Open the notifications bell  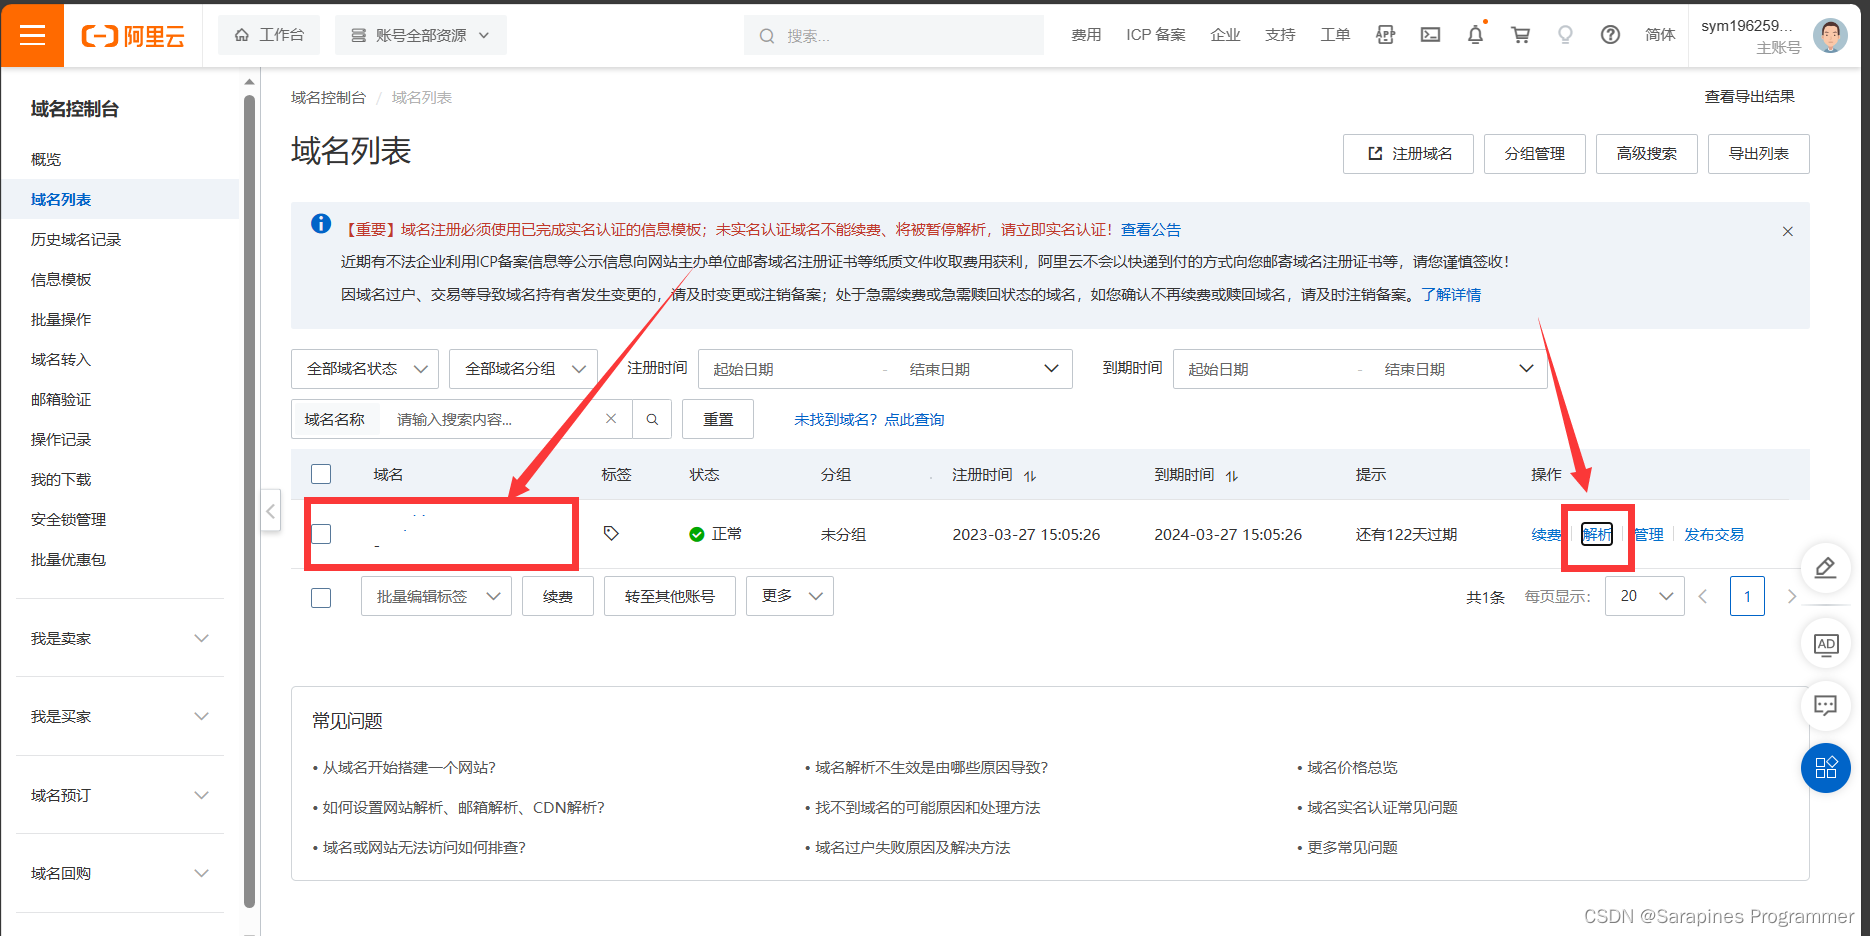[1475, 35]
